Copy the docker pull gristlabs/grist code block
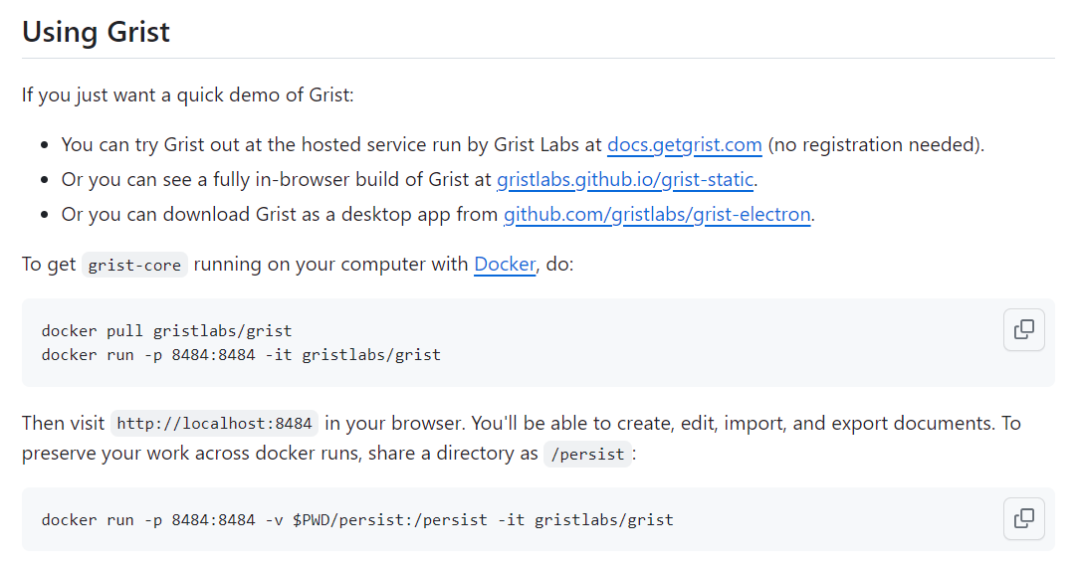The height and width of the screenshot is (566, 1080). click(1024, 330)
